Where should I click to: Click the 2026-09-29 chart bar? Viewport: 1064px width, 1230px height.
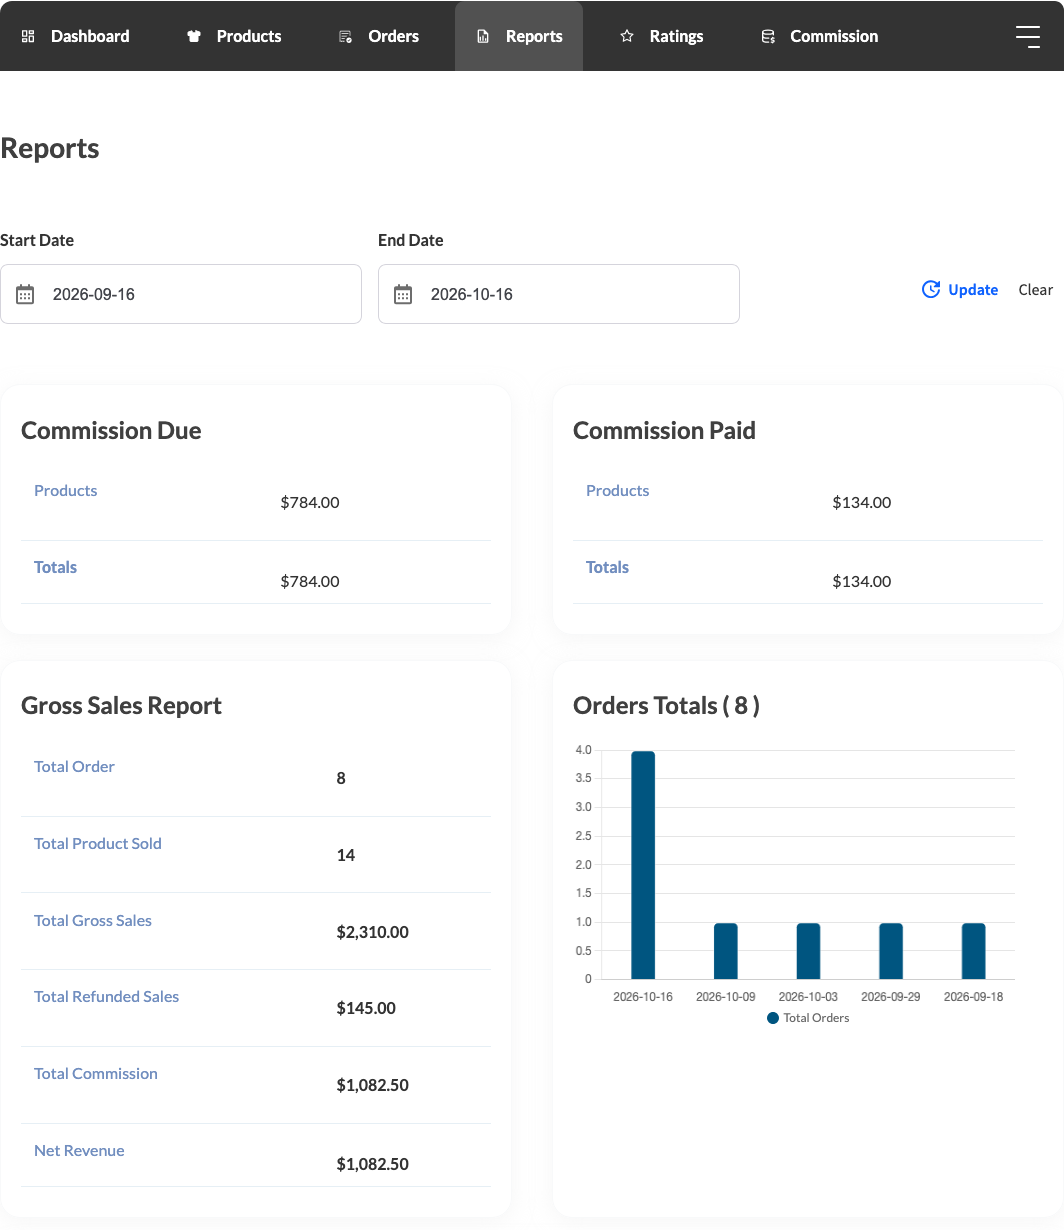point(891,951)
